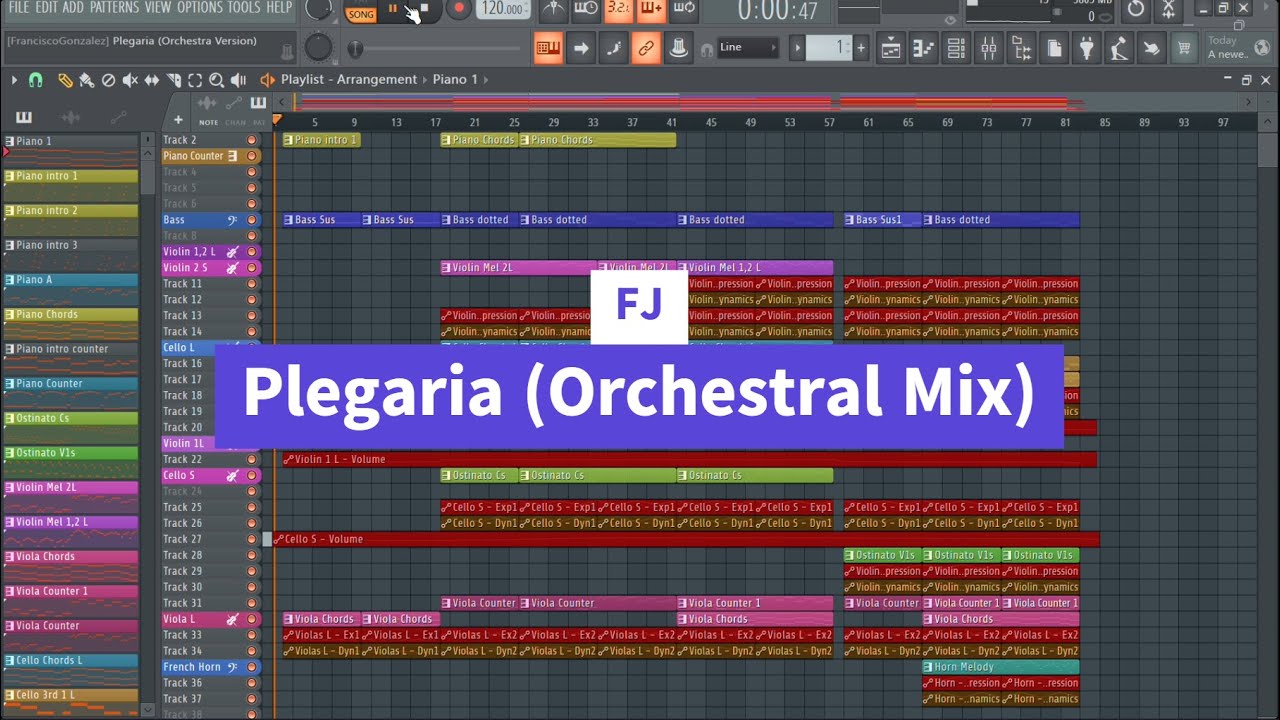Screen dimensions: 1280x720
Task: Open the PATTERNS menu
Action: 114,8
